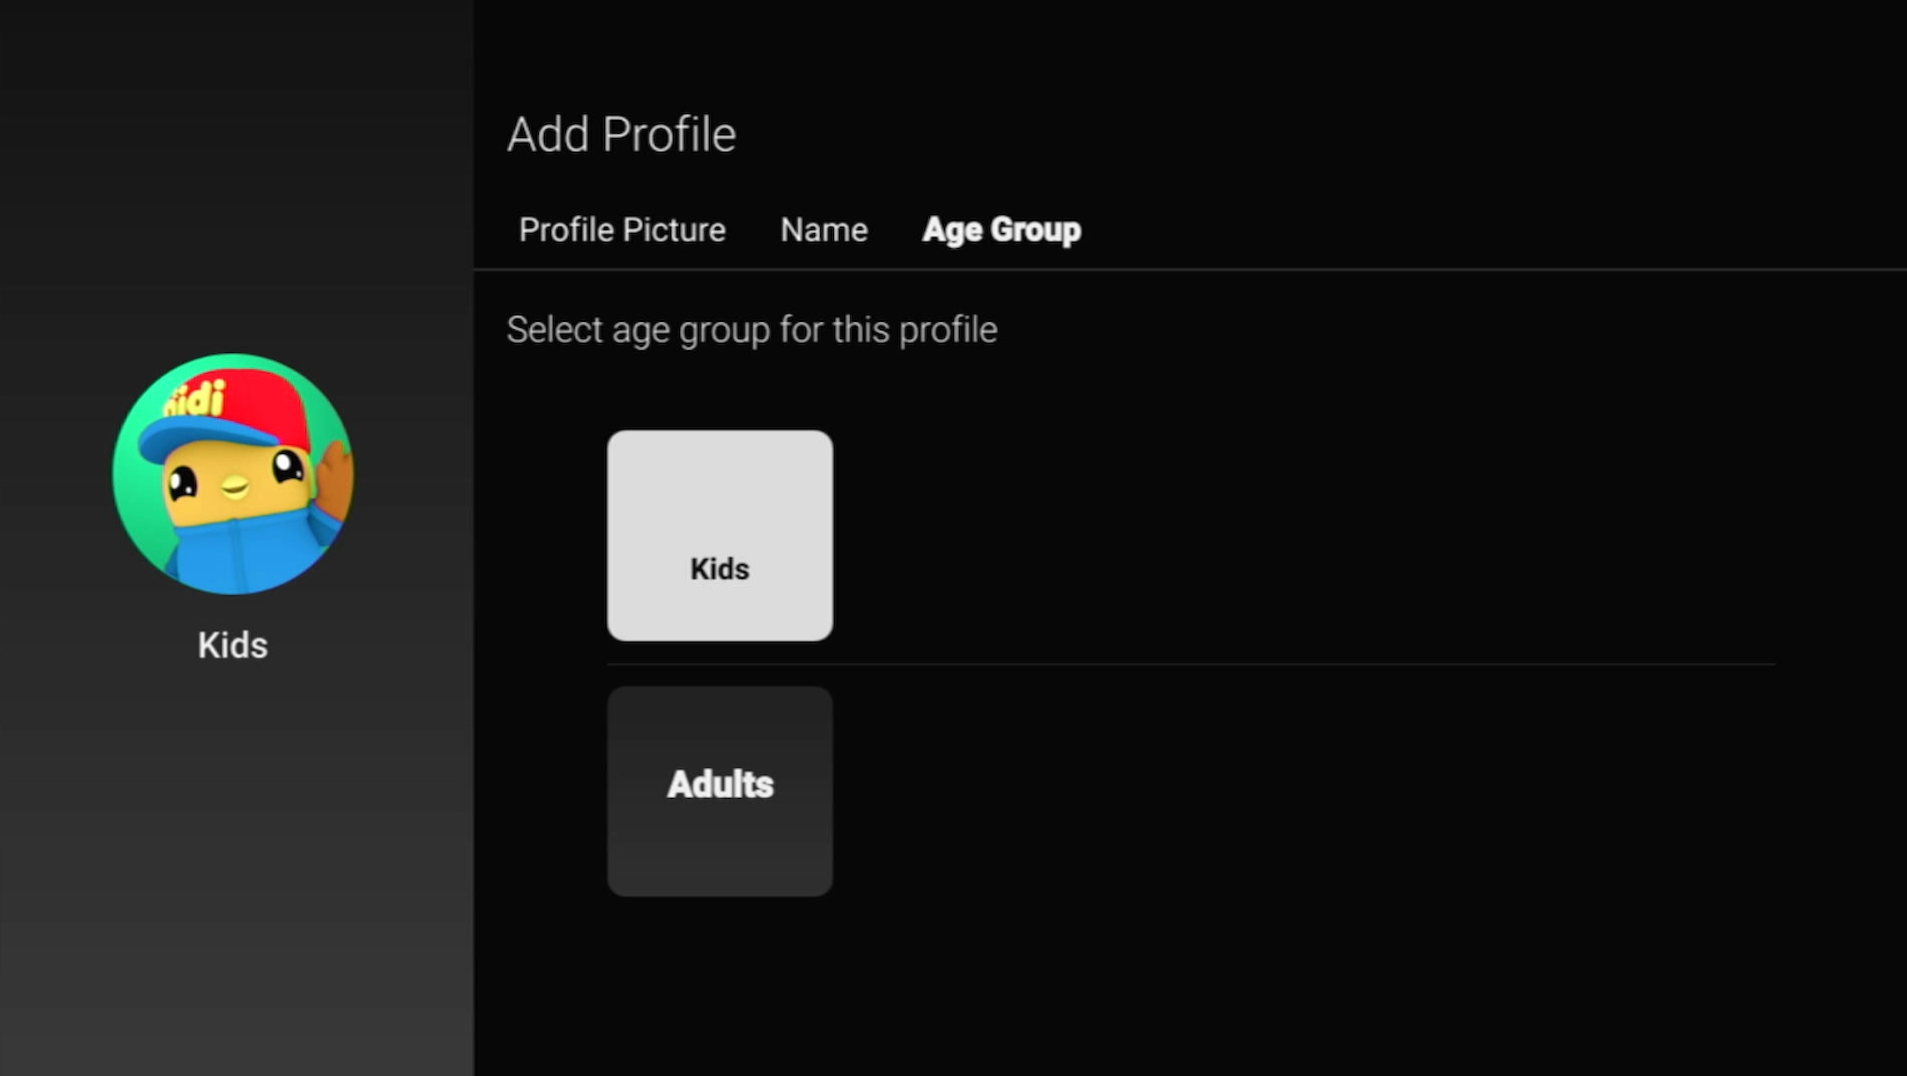Click the Age Group tab

pos(1001,230)
